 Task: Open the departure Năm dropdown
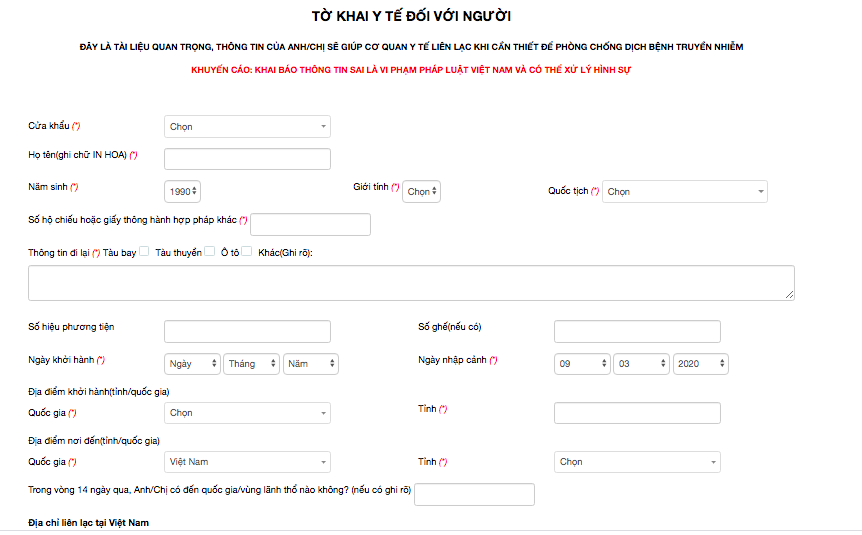click(310, 364)
